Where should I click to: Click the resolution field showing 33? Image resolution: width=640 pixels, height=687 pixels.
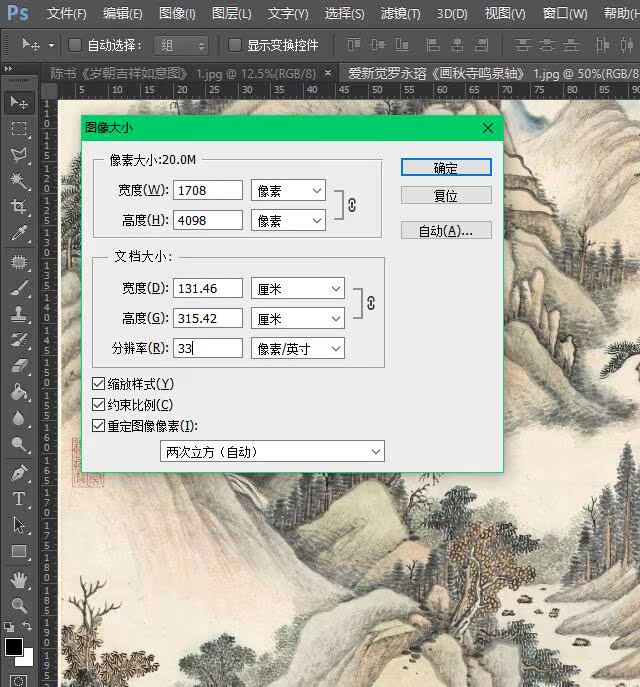pyautogui.click(x=208, y=348)
